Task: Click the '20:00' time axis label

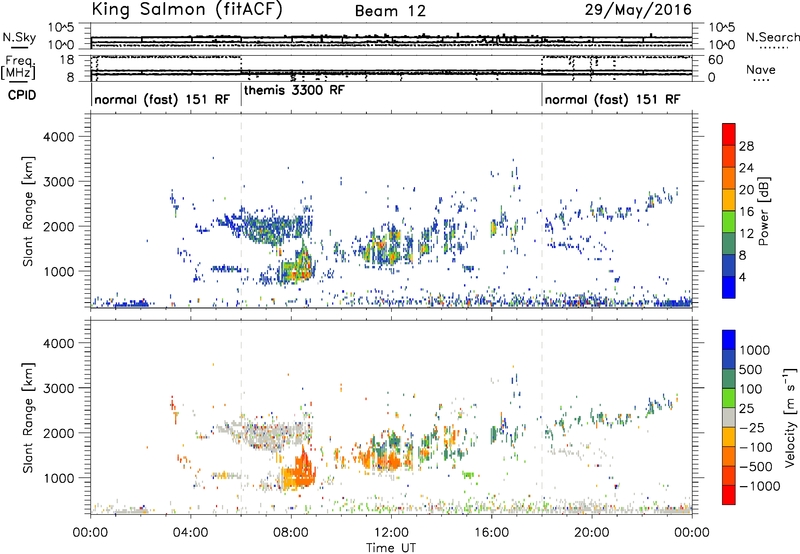Action: pos(592,533)
